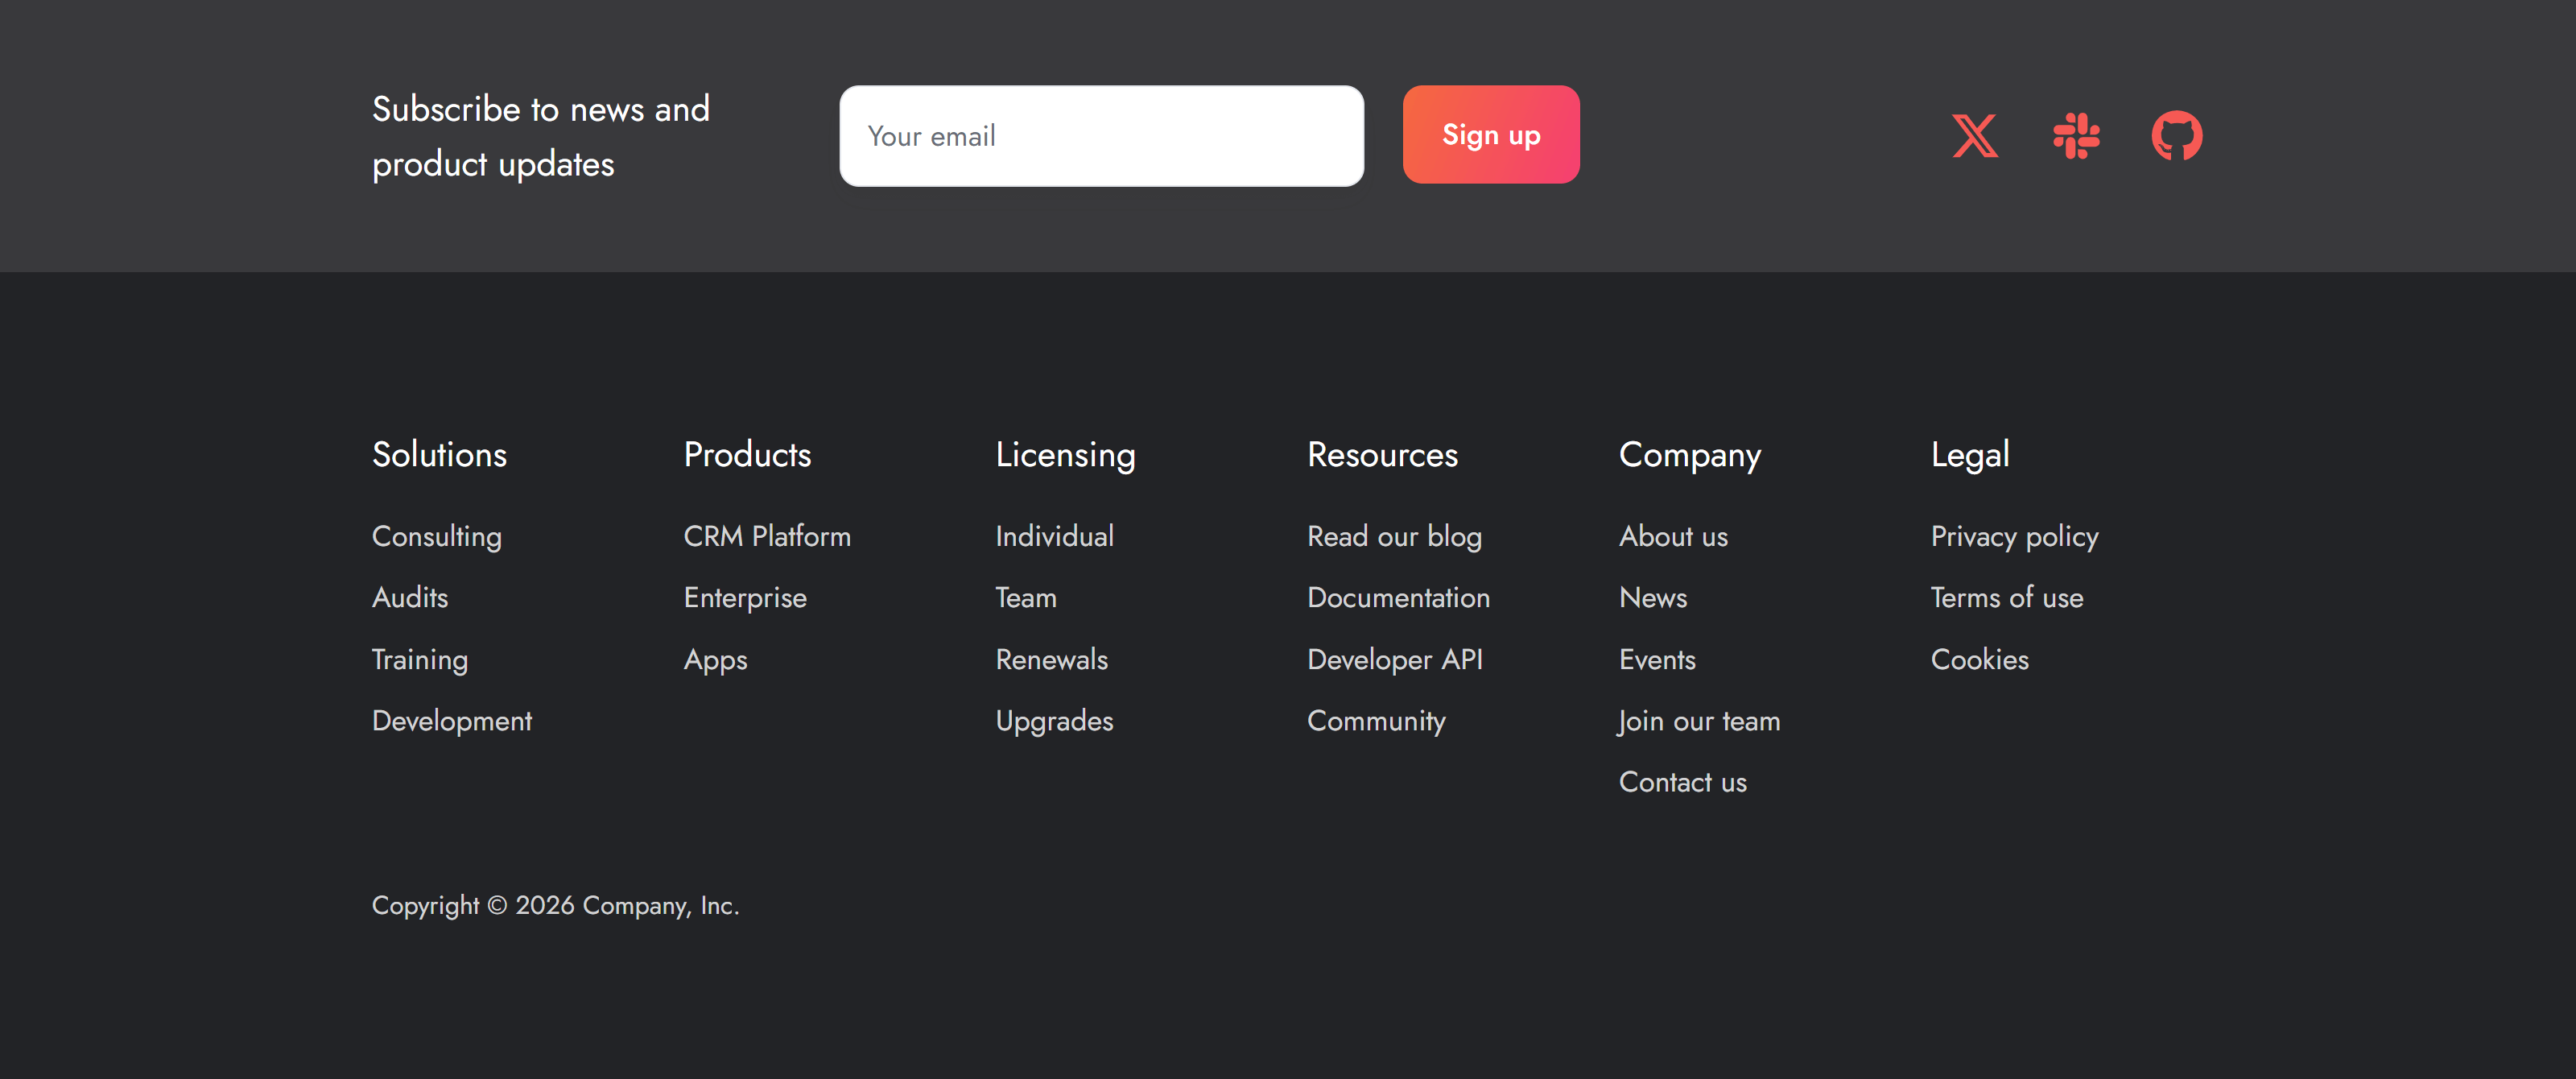Visit the Developer API link
2576x1079 pixels.
[1394, 660]
